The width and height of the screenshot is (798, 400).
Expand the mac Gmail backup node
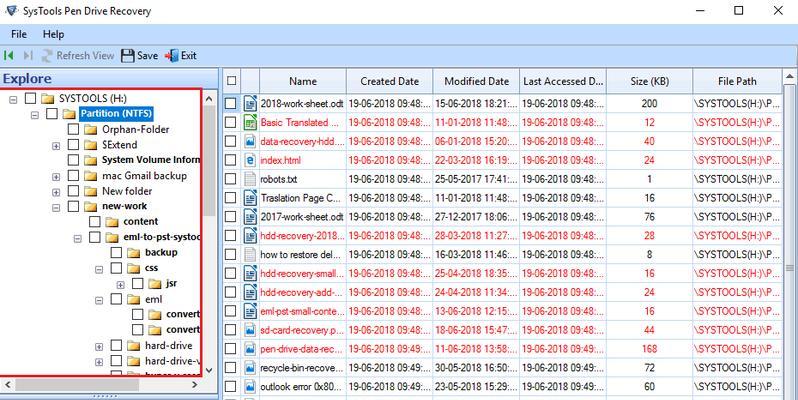(x=56, y=177)
